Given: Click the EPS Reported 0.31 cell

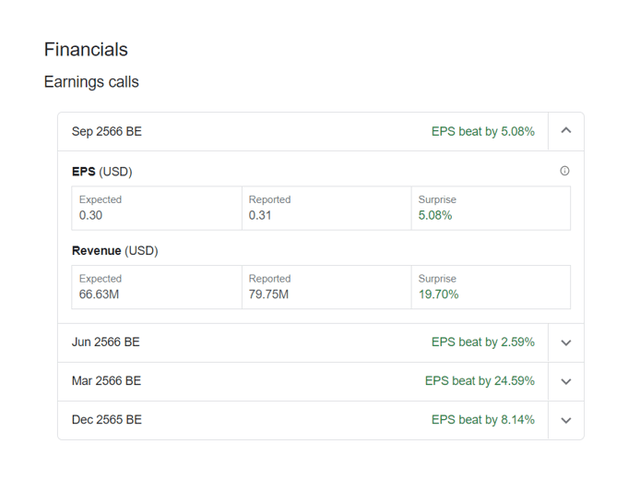Looking at the screenshot, I should 327,208.
